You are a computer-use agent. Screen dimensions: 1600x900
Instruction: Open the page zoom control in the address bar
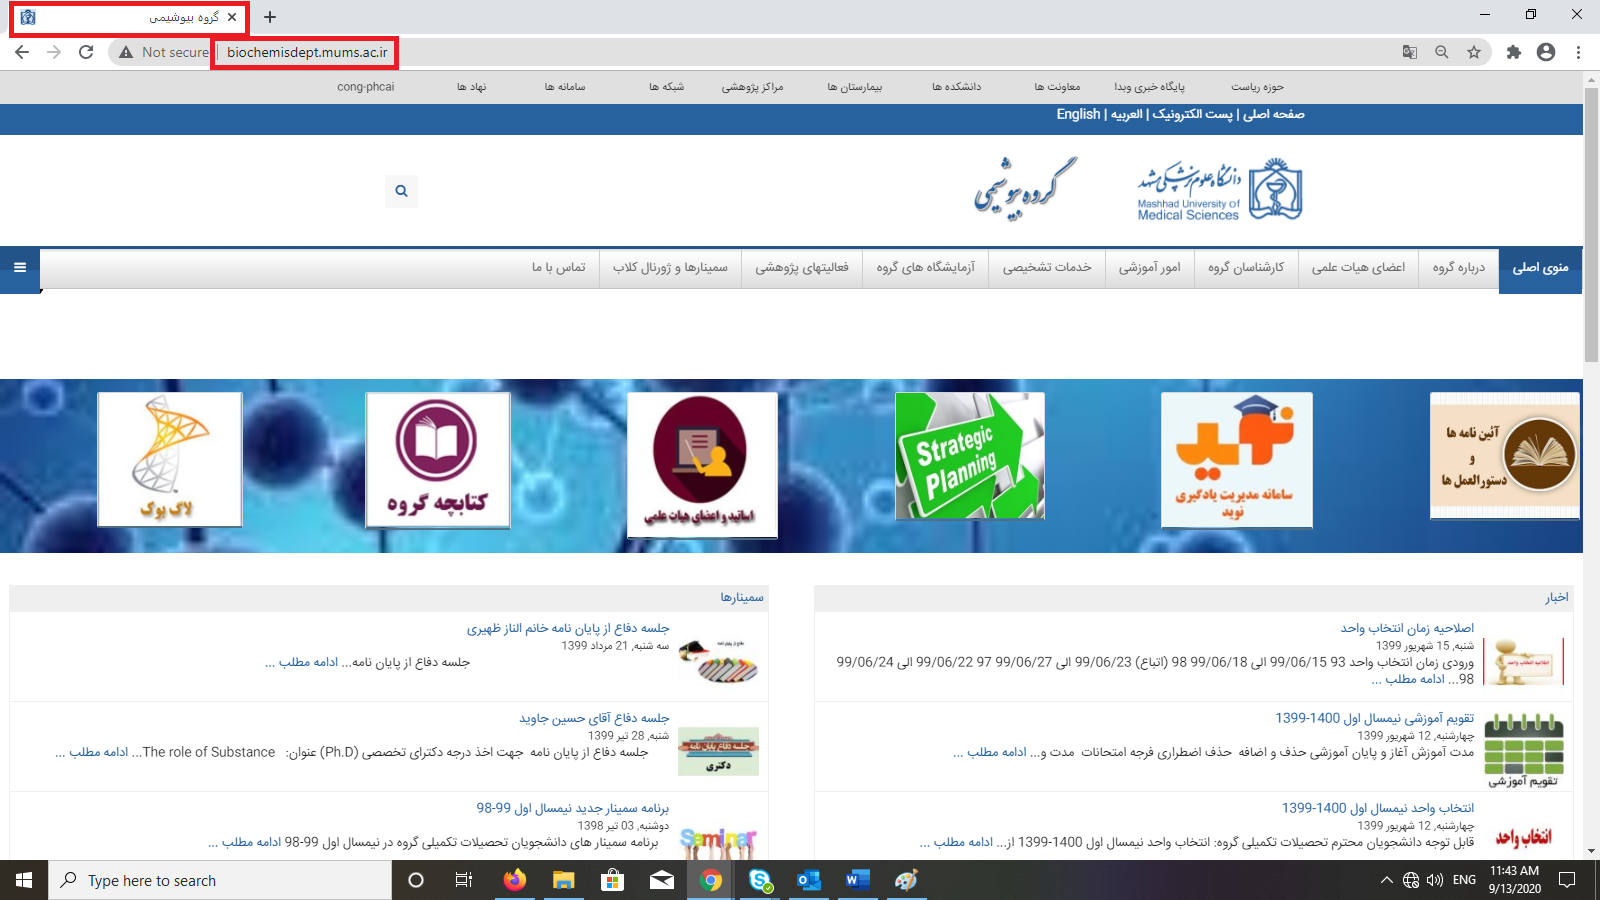point(1442,52)
